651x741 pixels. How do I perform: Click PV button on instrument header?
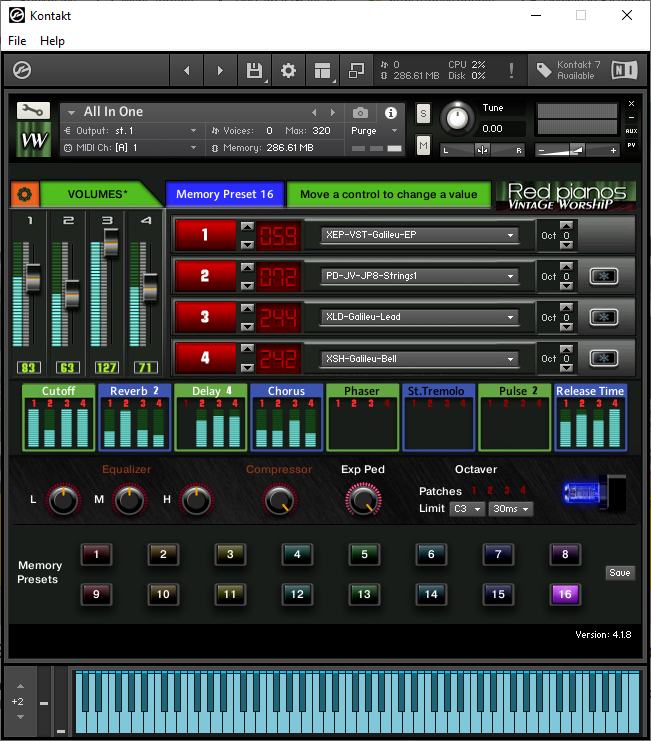pos(631,145)
